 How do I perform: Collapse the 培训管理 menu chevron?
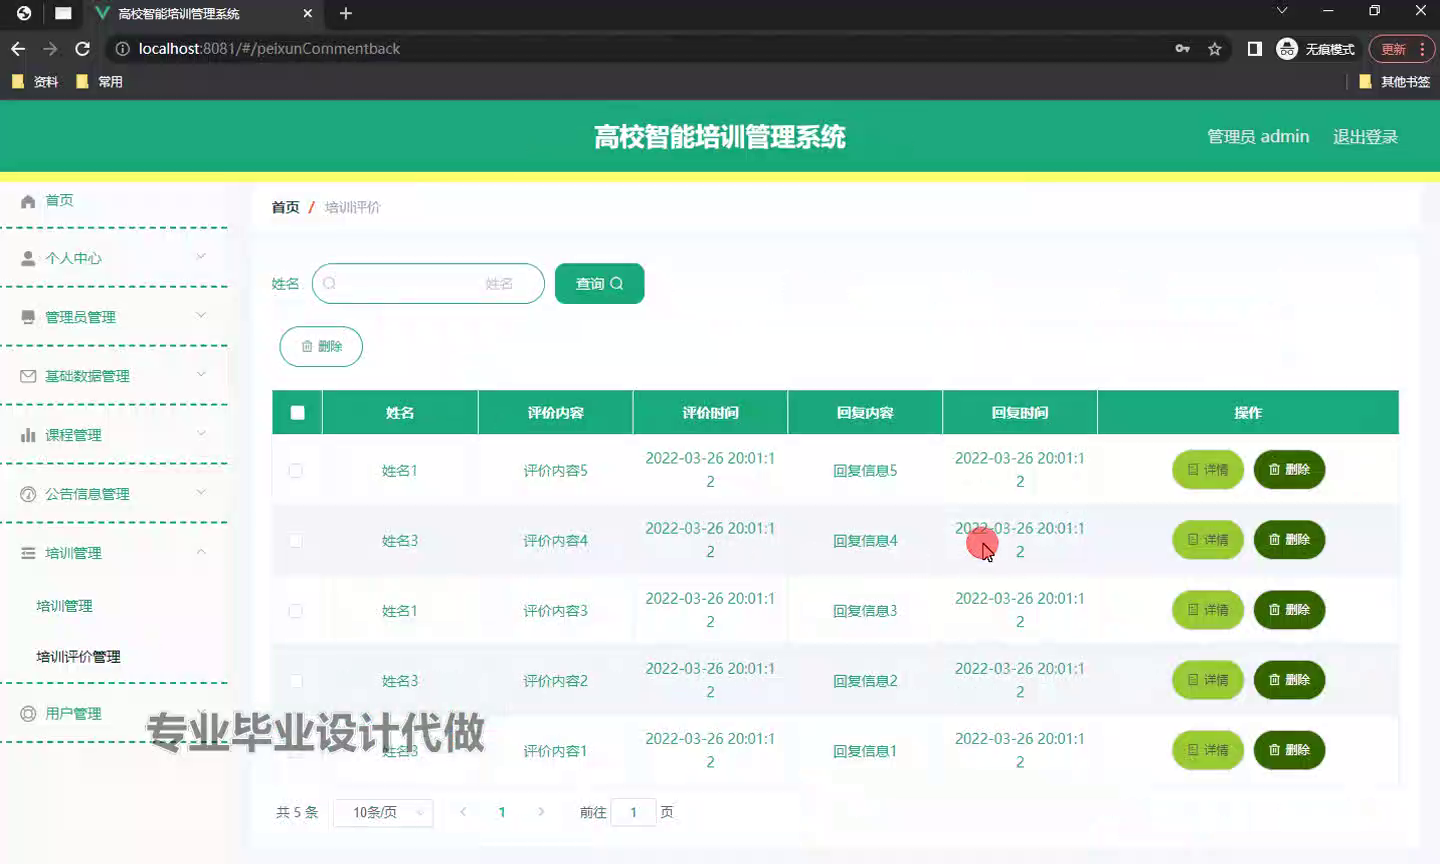point(201,552)
